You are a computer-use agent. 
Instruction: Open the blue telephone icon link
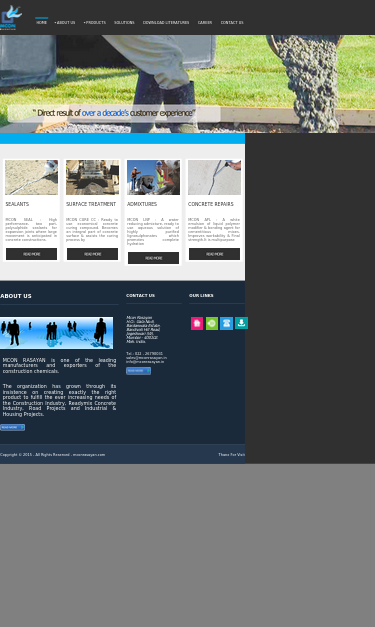coord(226,323)
